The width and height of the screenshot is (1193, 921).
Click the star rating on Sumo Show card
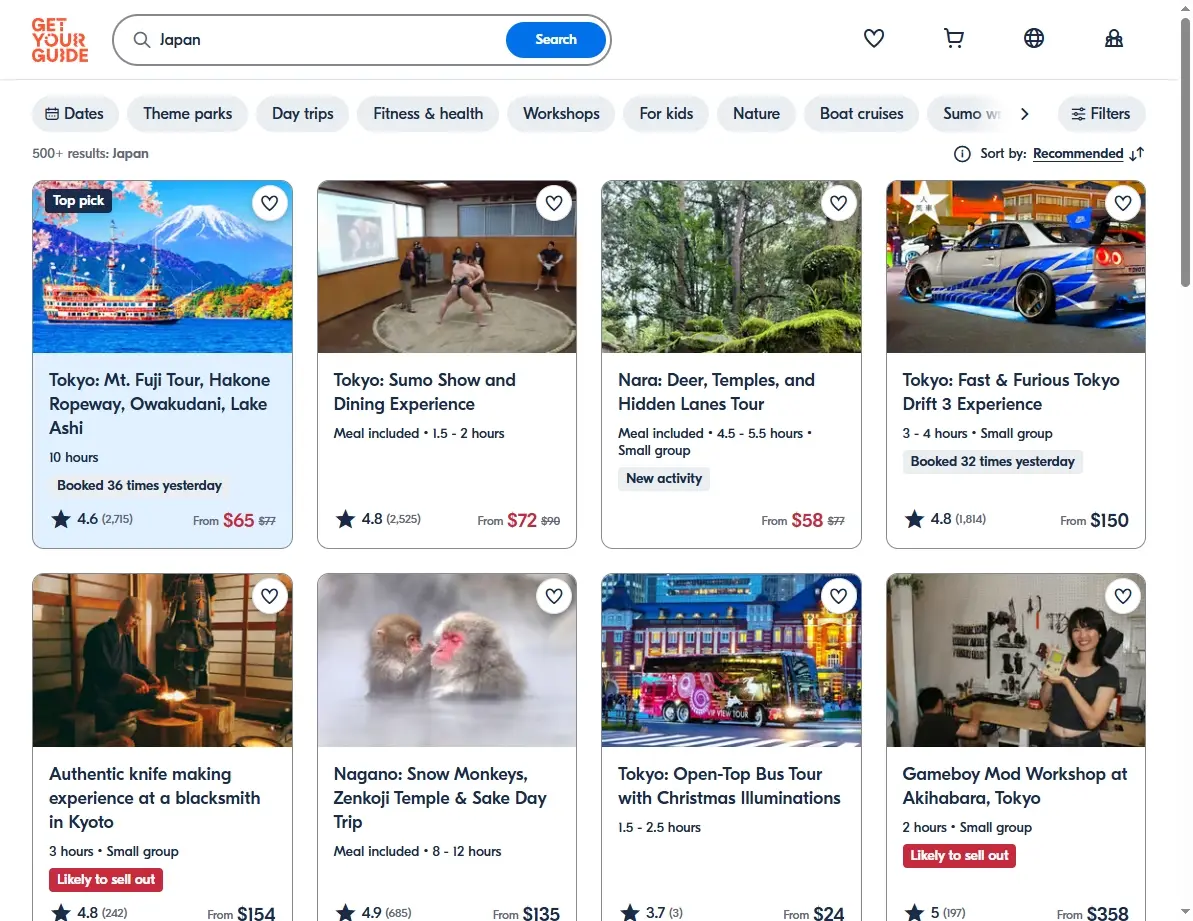377,519
